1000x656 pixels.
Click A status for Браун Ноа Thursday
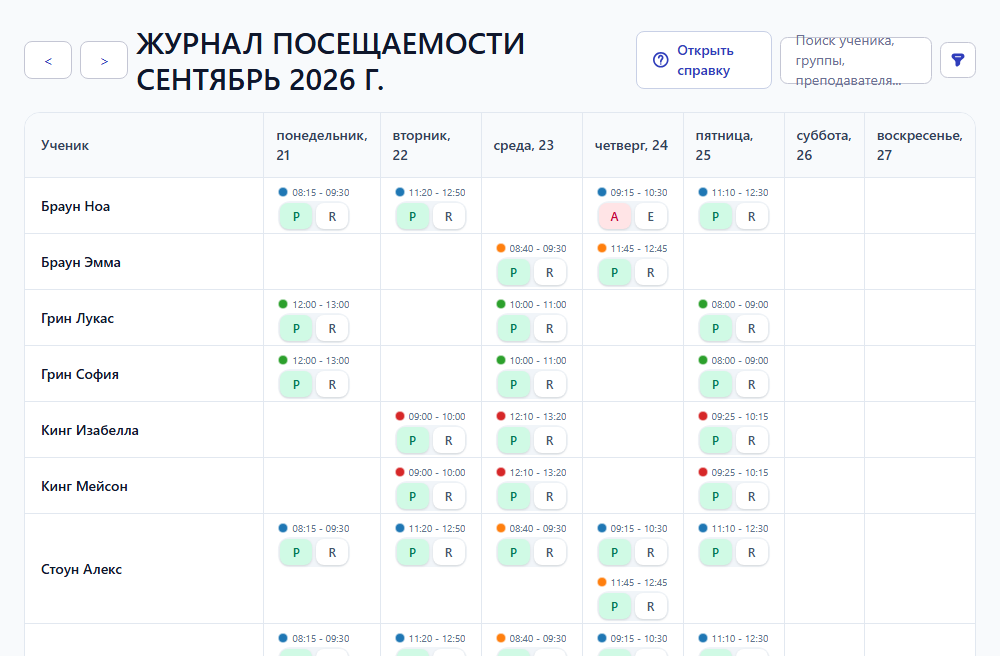click(614, 217)
